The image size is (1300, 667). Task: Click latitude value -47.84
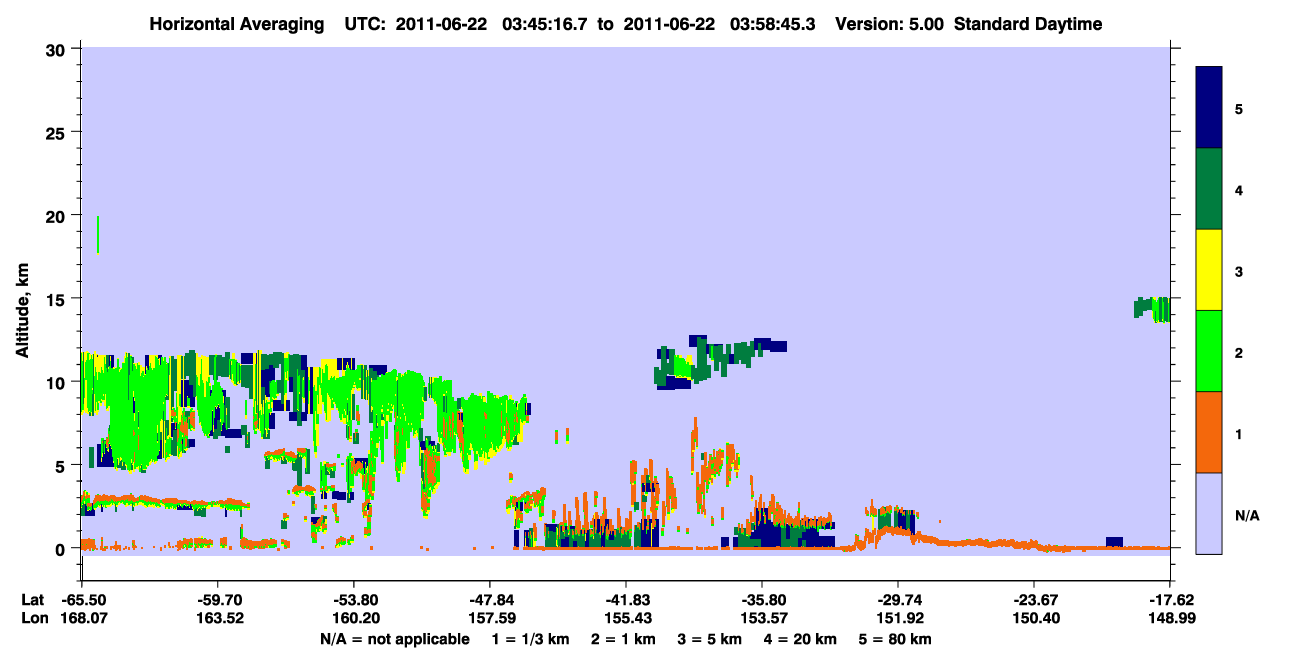[x=489, y=600]
